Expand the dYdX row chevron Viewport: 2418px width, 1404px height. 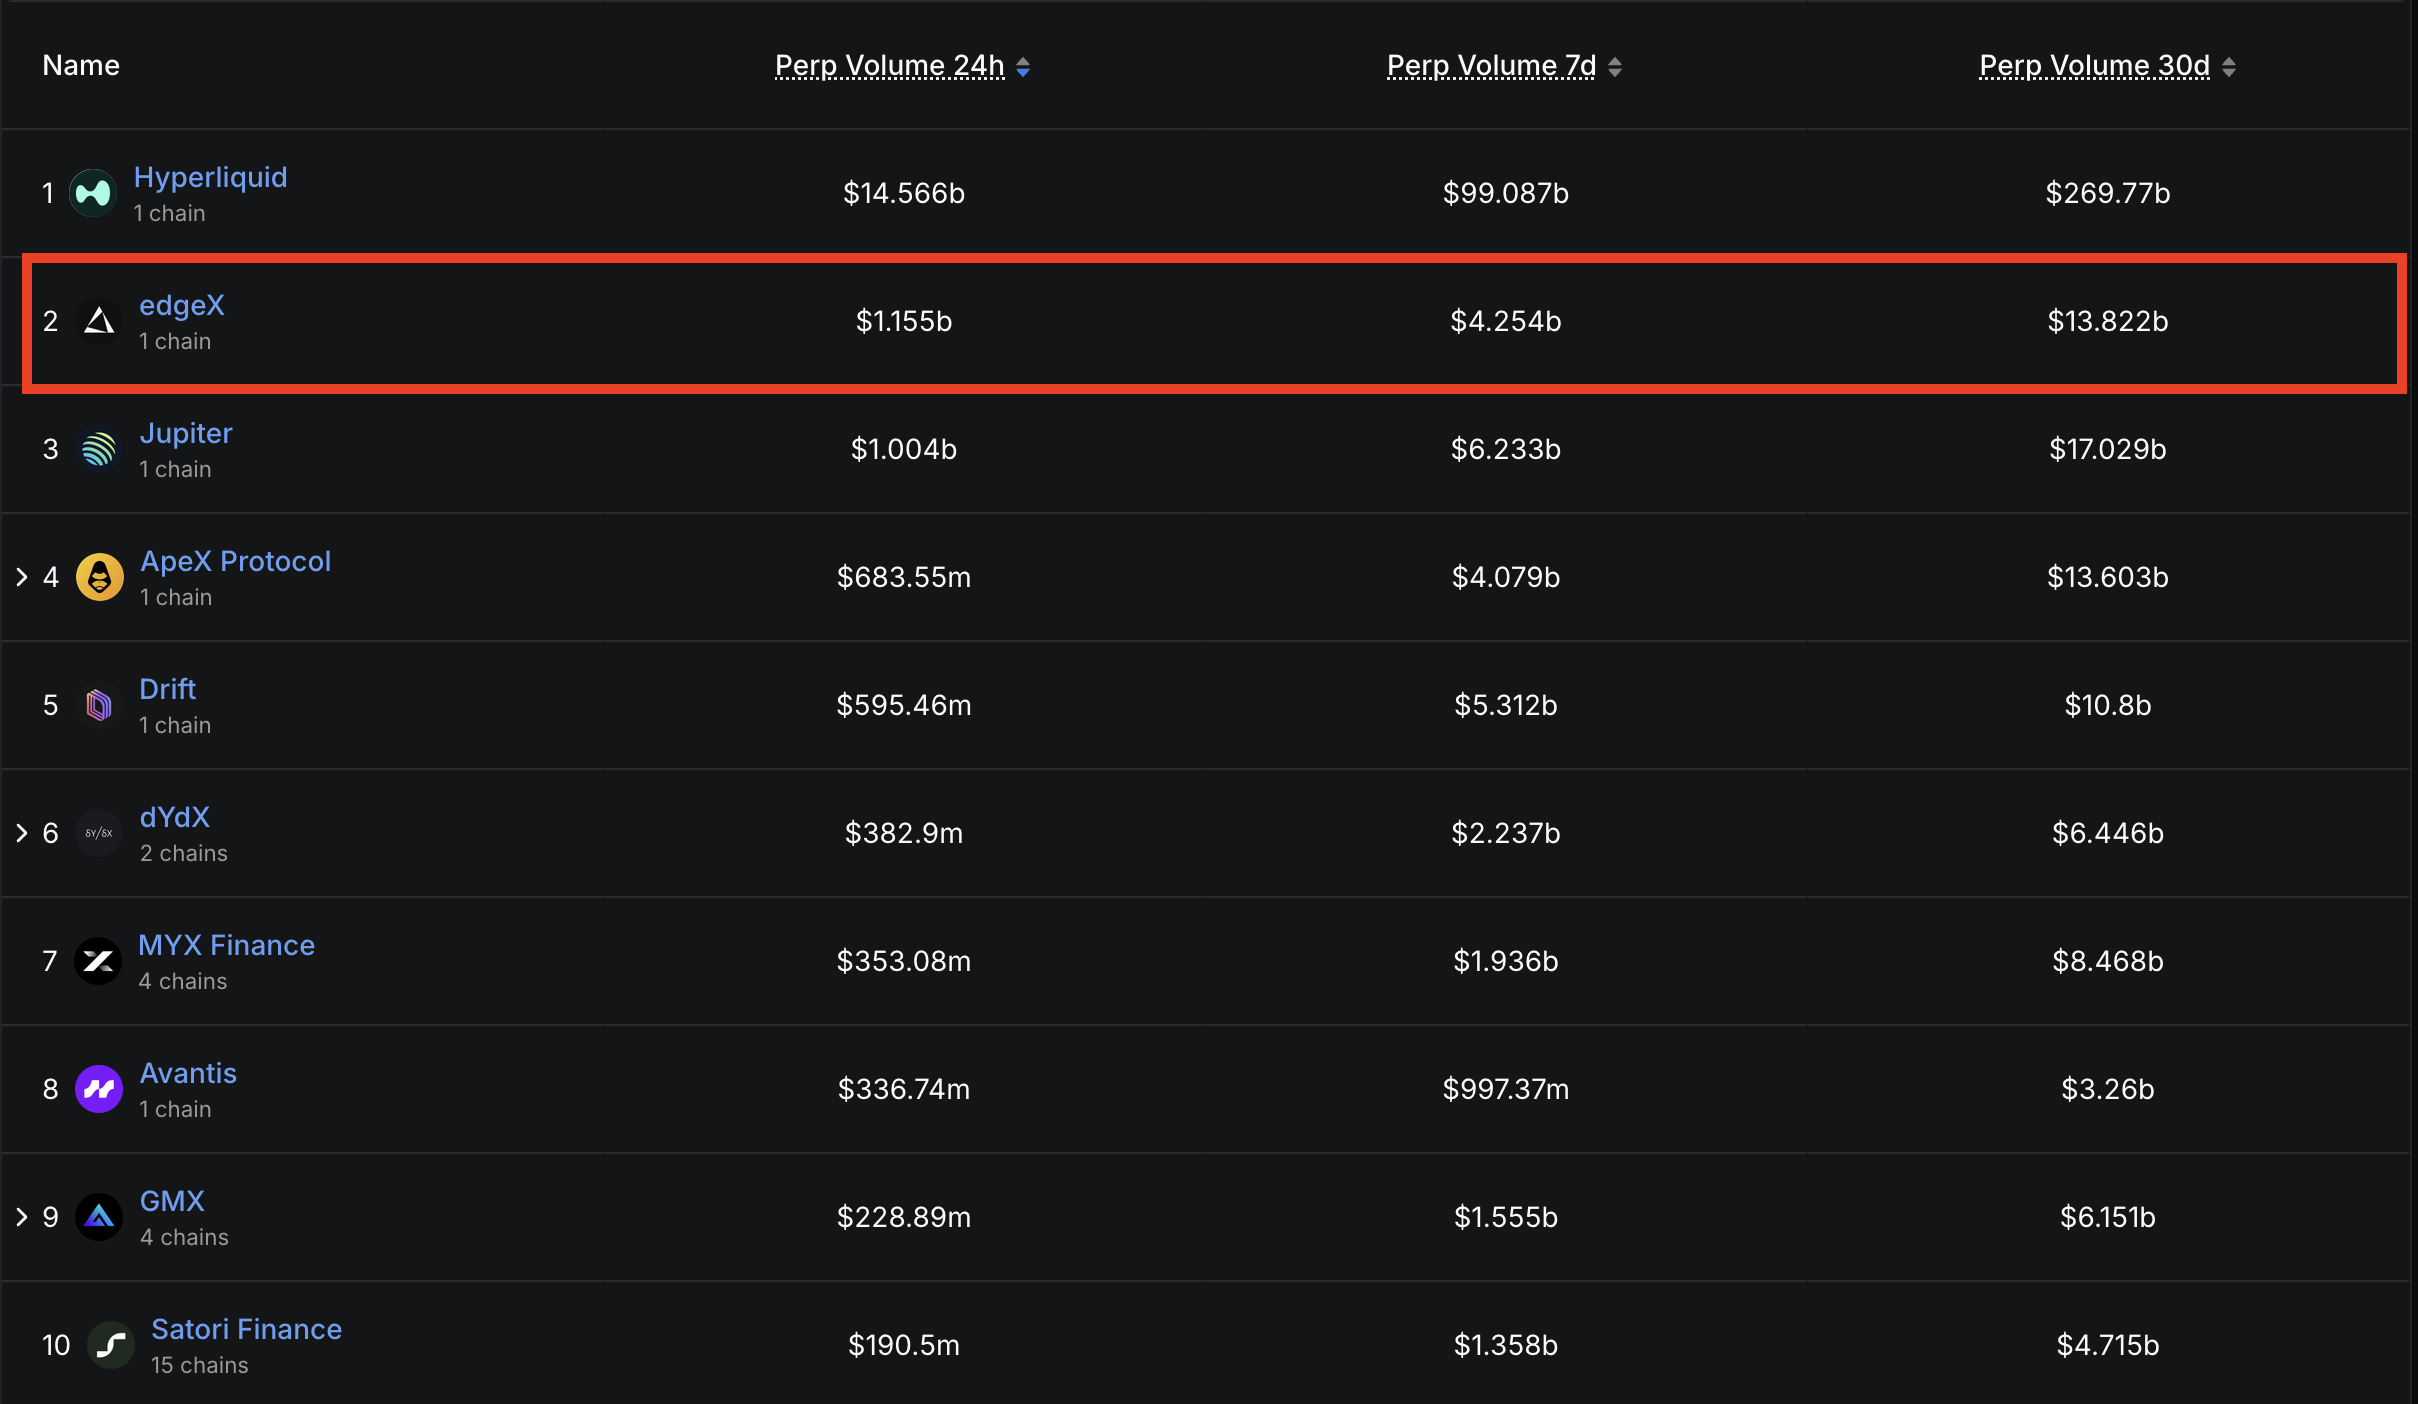[22, 833]
